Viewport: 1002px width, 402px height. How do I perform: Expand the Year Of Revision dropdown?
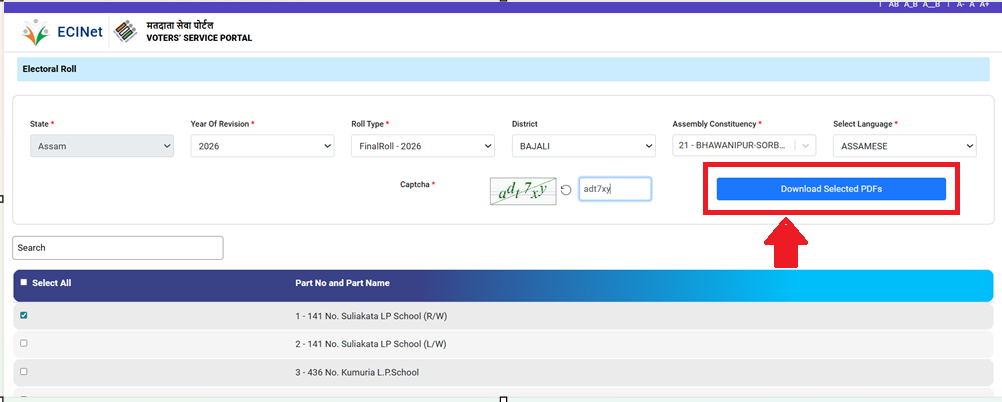click(x=262, y=146)
